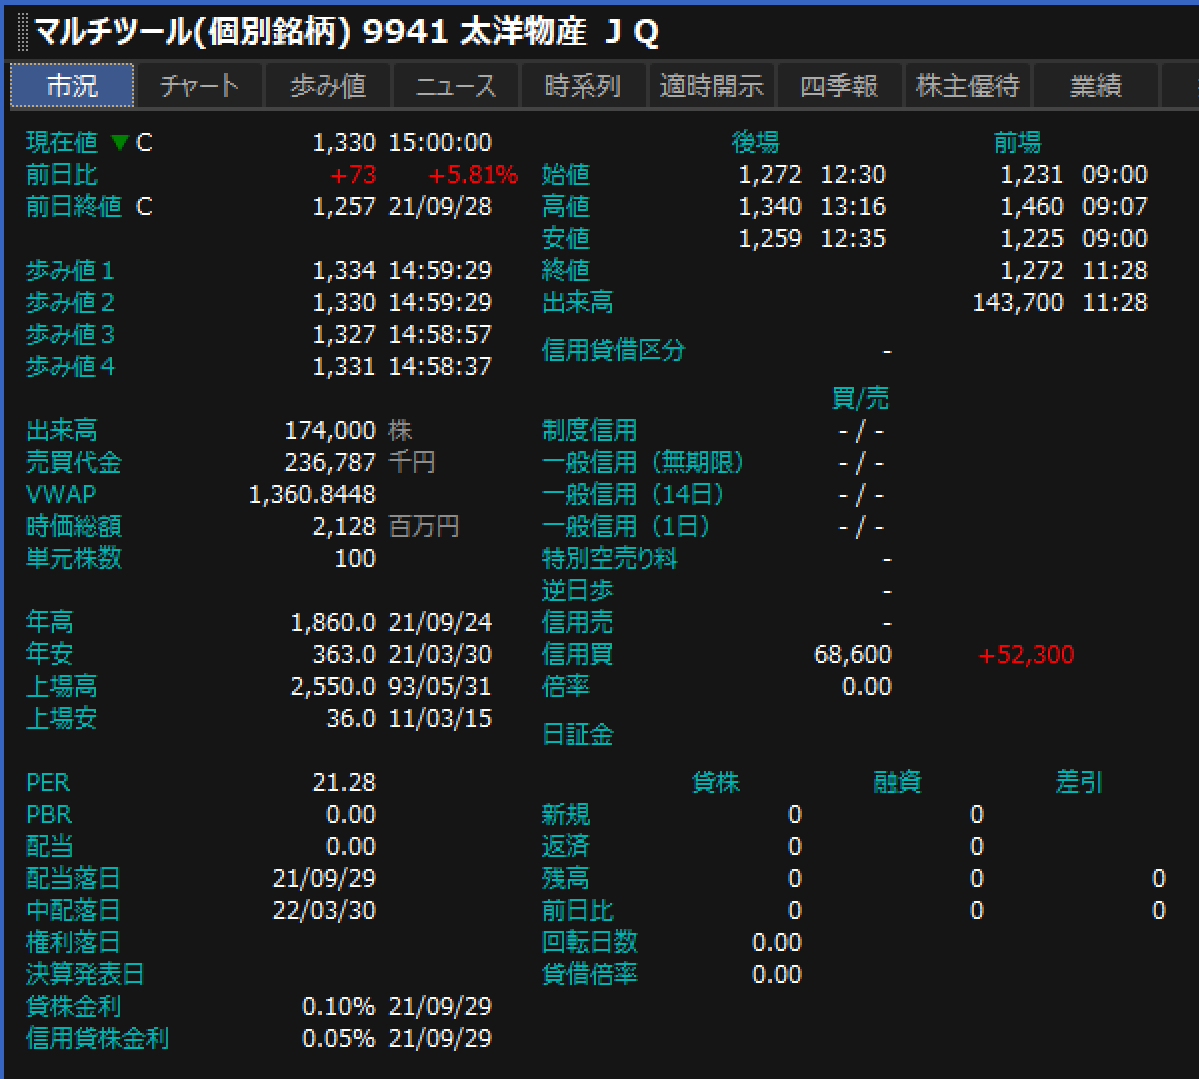Switch to the 四季報 tab
Viewport: 1199px width, 1079px height.
pyautogui.click(x=839, y=86)
